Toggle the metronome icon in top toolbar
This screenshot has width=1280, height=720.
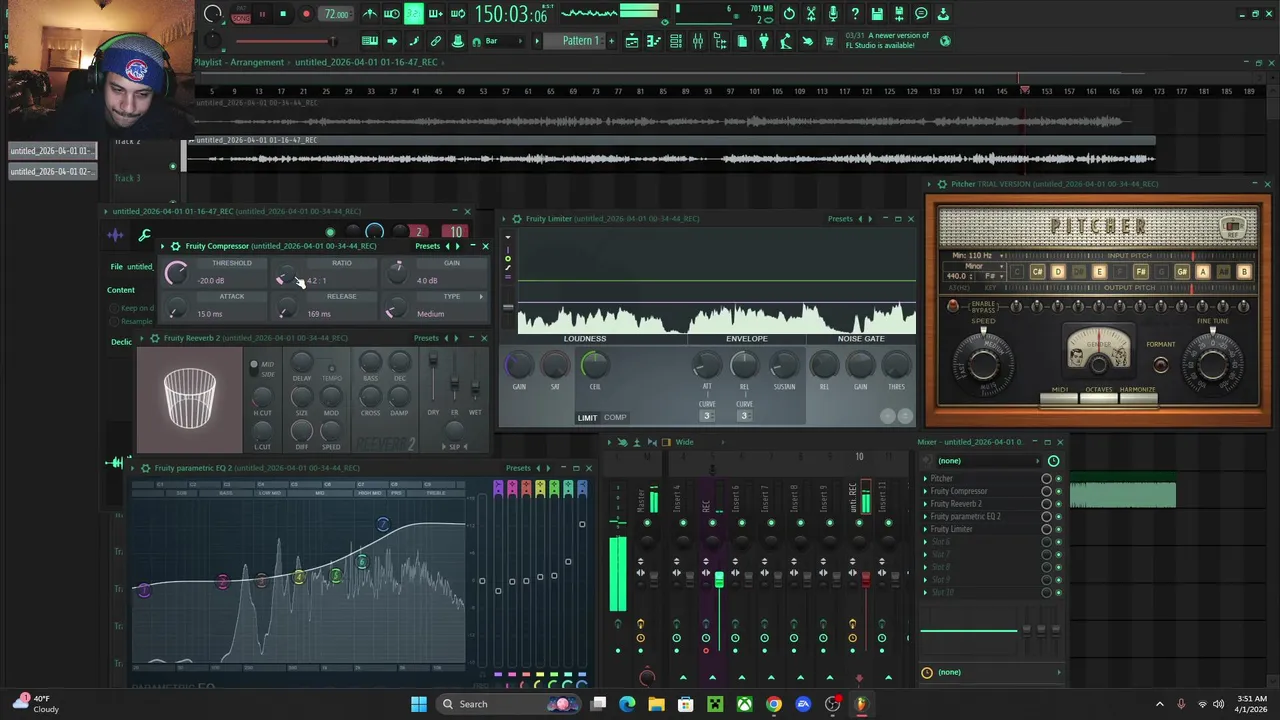click(370, 14)
